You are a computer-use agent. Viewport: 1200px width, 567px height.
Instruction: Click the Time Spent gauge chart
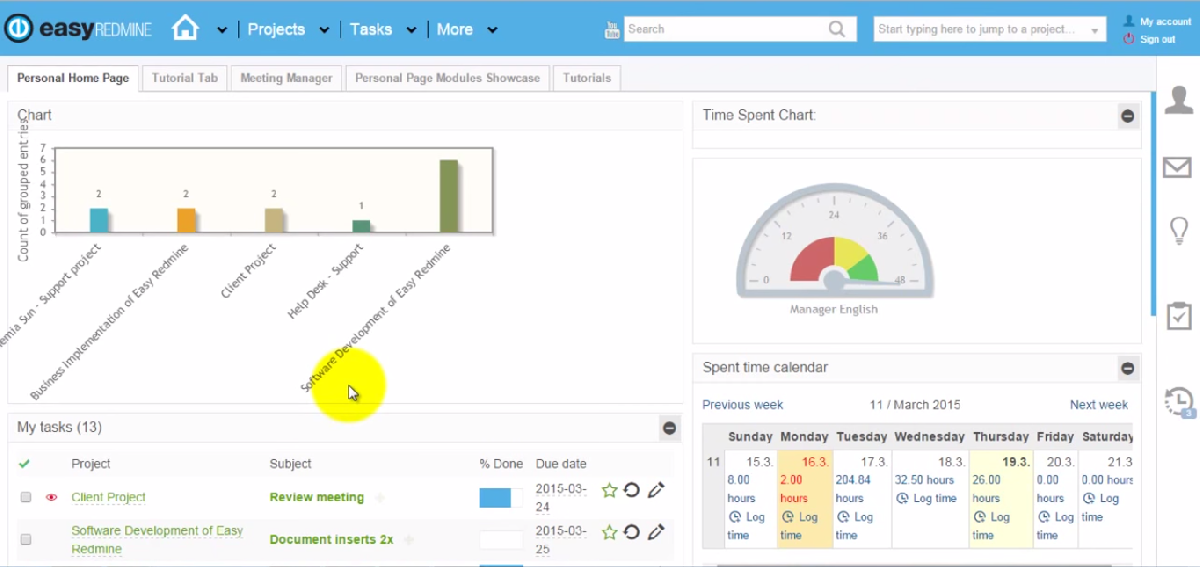click(x=834, y=243)
